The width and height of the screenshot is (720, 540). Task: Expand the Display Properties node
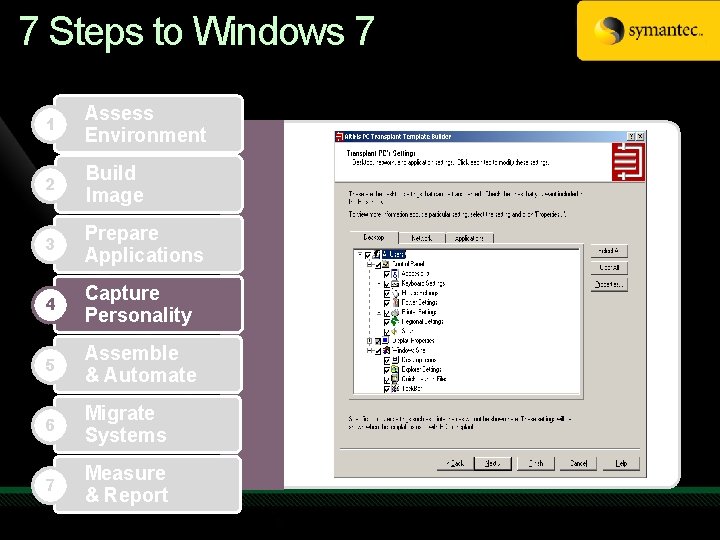[x=369, y=341]
